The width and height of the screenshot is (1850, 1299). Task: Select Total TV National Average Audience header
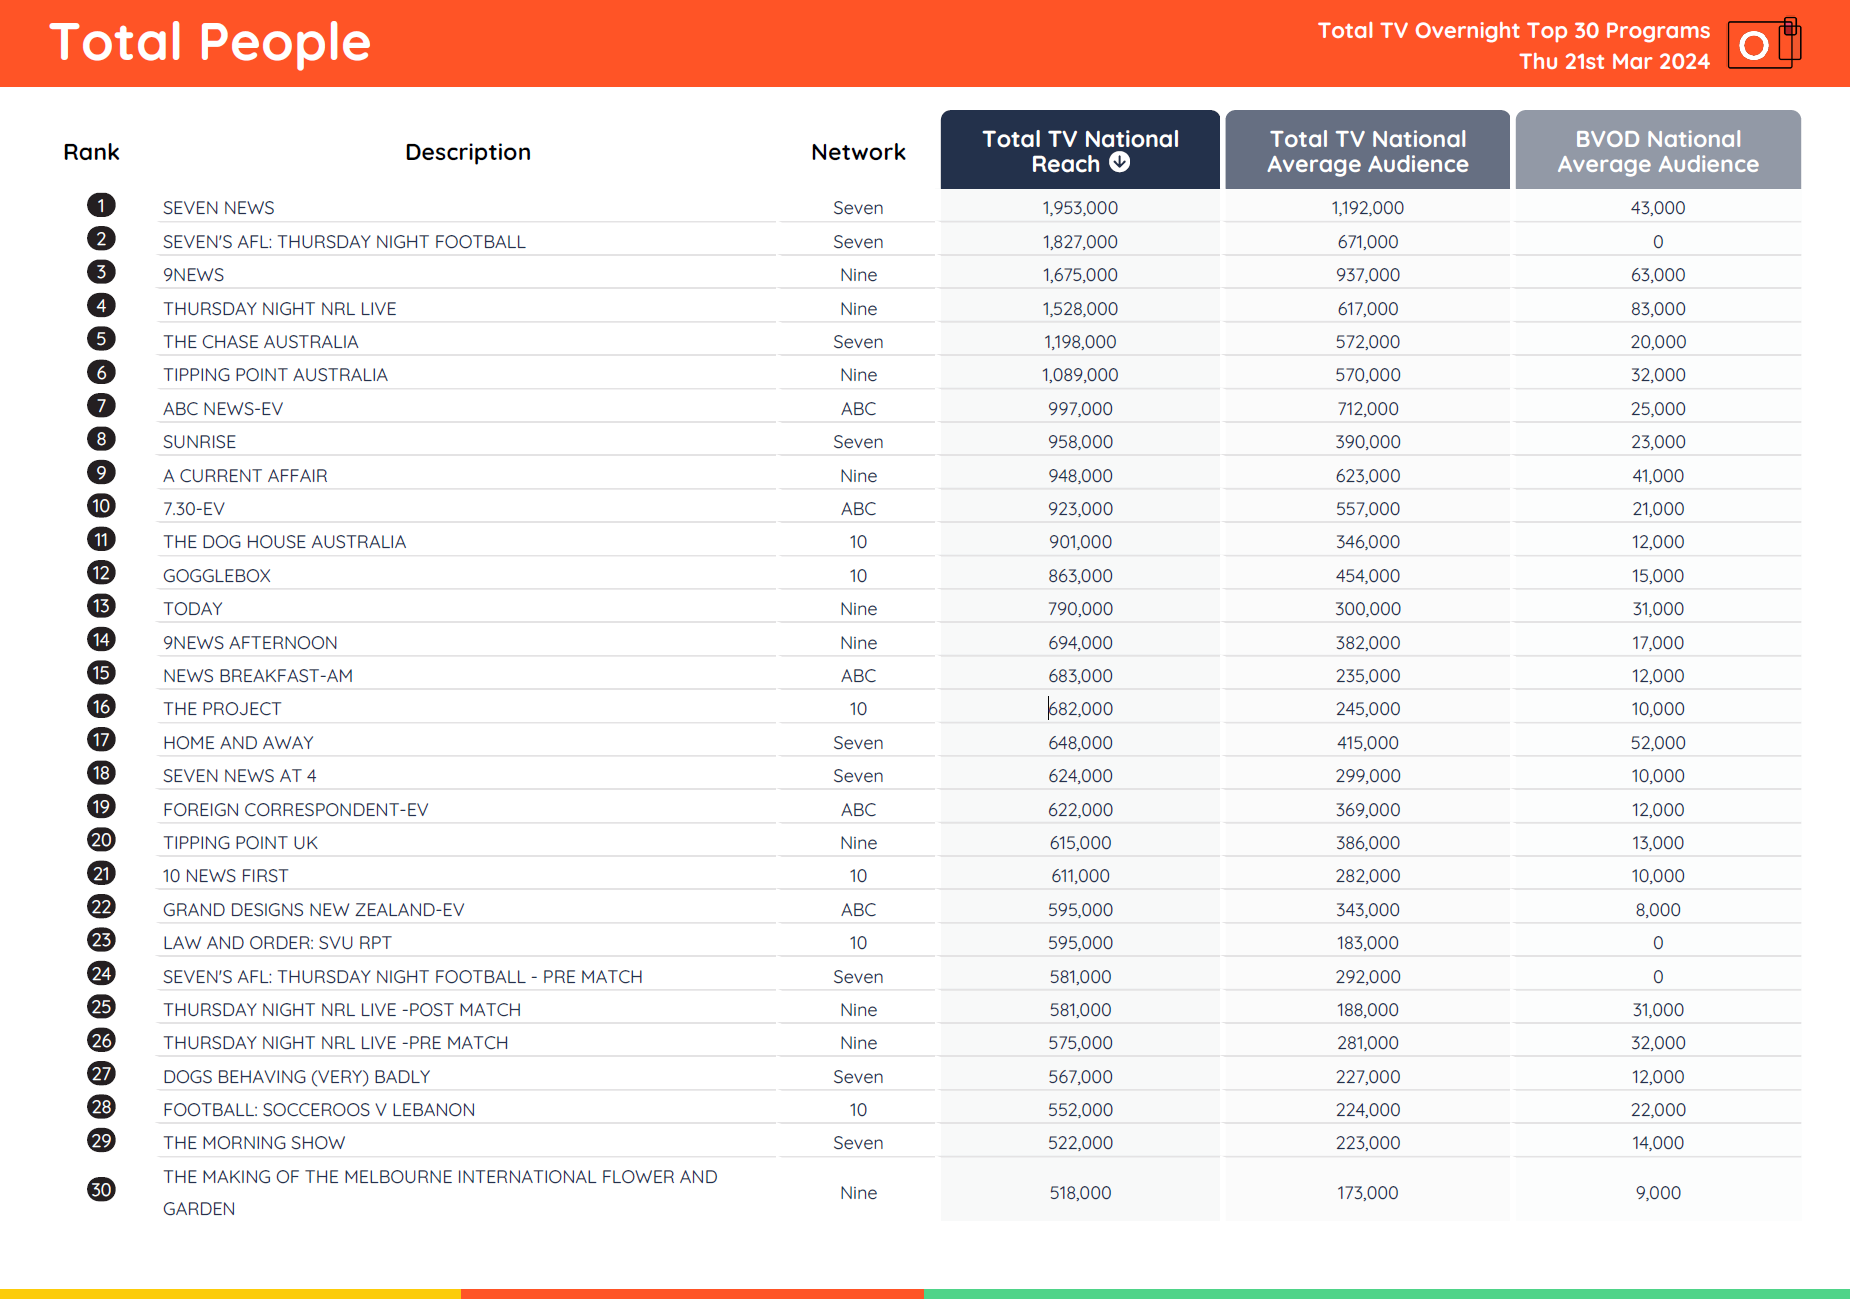pyautogui.click(x=1367, y=151)
